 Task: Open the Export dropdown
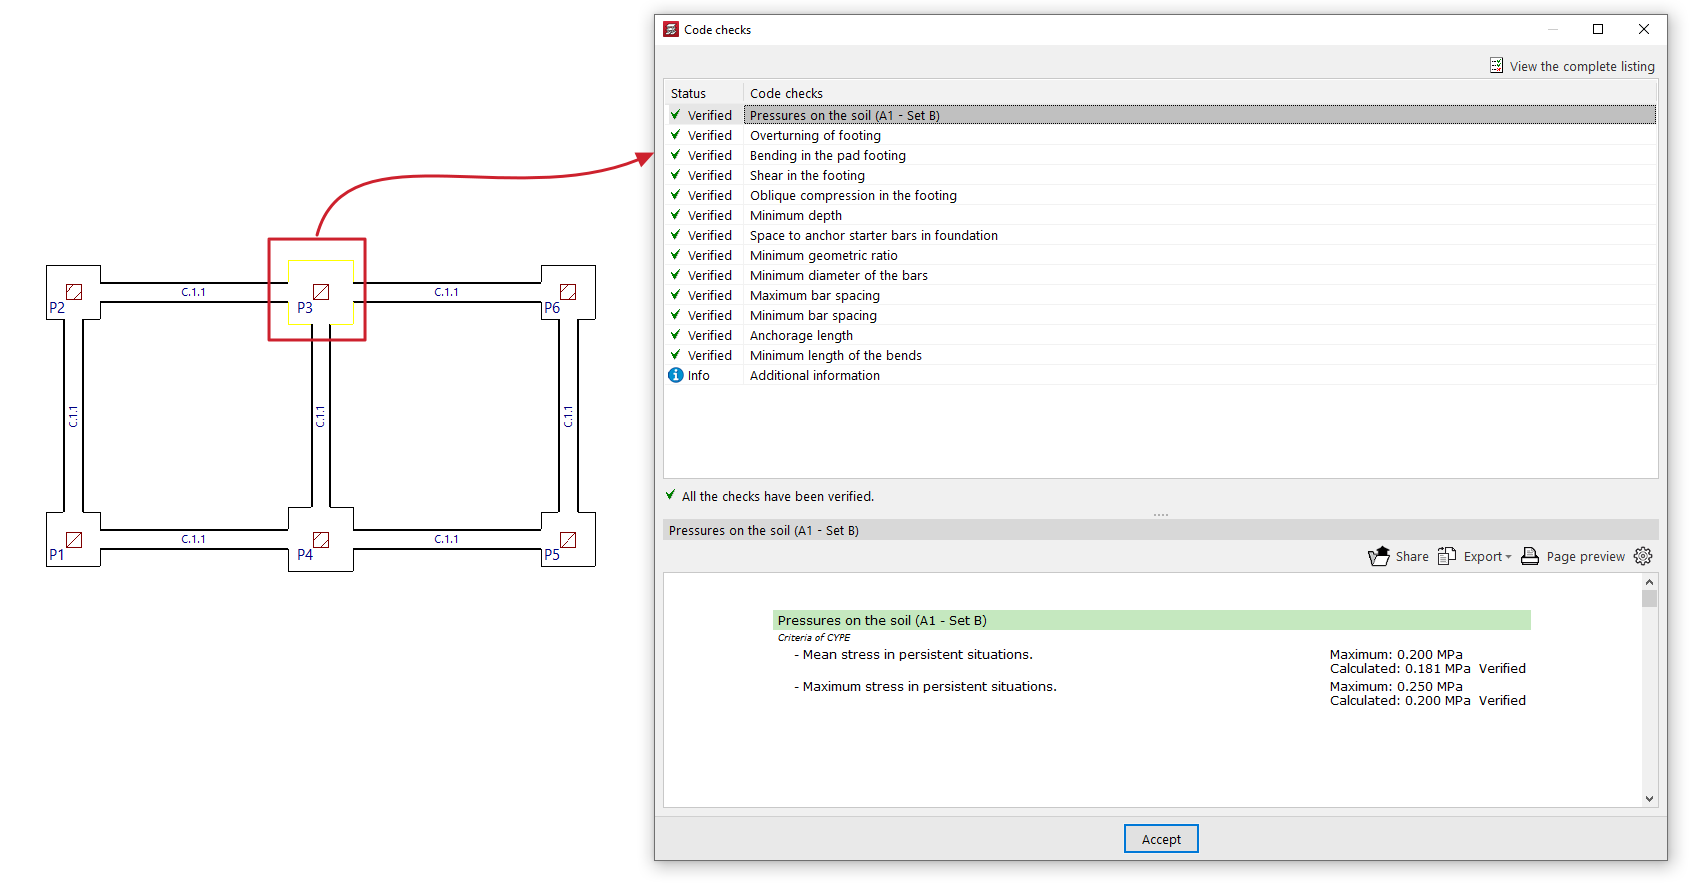click(1475, 556)
